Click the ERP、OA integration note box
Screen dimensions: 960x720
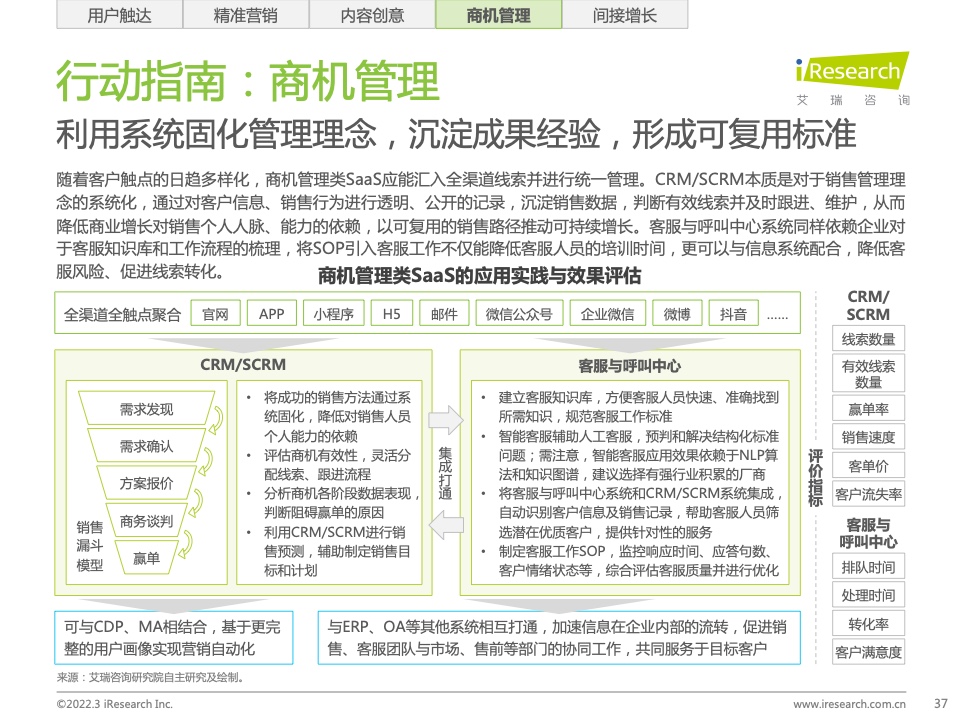559,637
